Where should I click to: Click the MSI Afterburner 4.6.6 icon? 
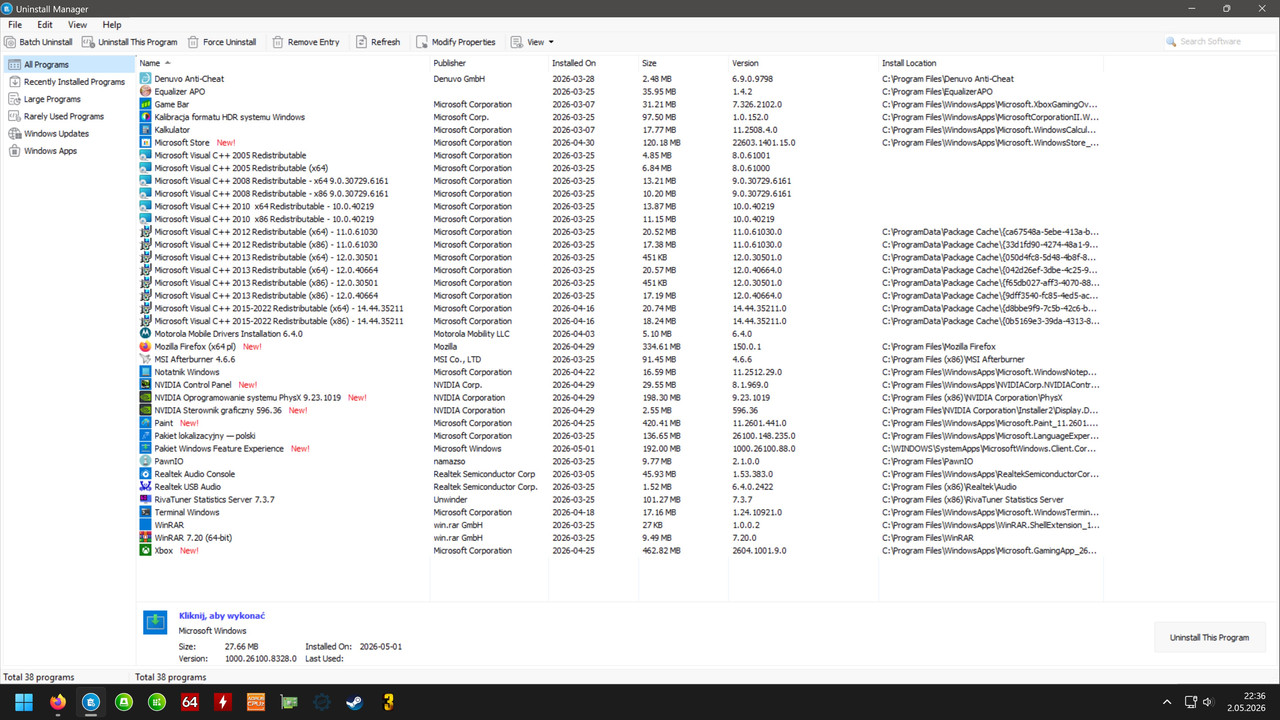tap(146, 359)
